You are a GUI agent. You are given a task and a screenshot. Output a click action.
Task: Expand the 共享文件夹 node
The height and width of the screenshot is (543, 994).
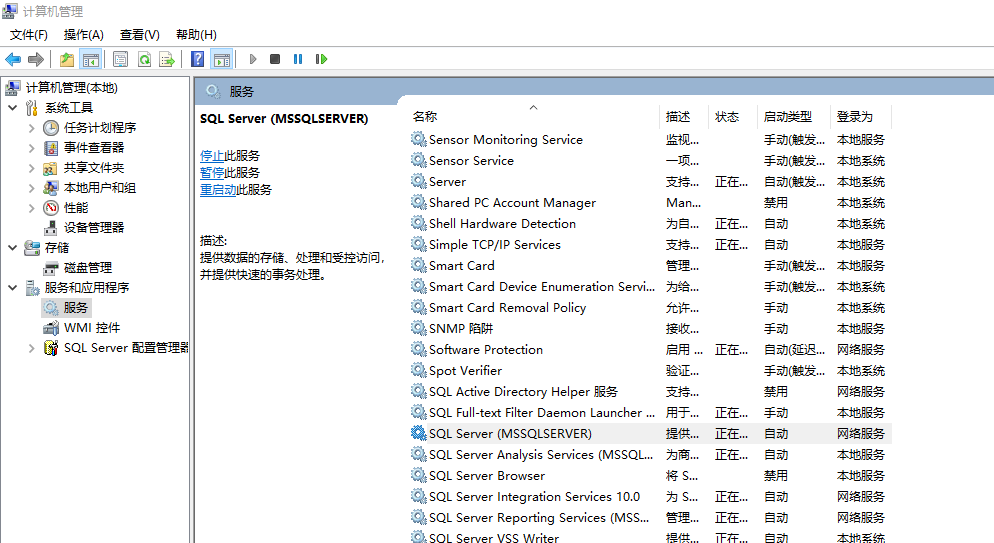(x=32, y=169)
